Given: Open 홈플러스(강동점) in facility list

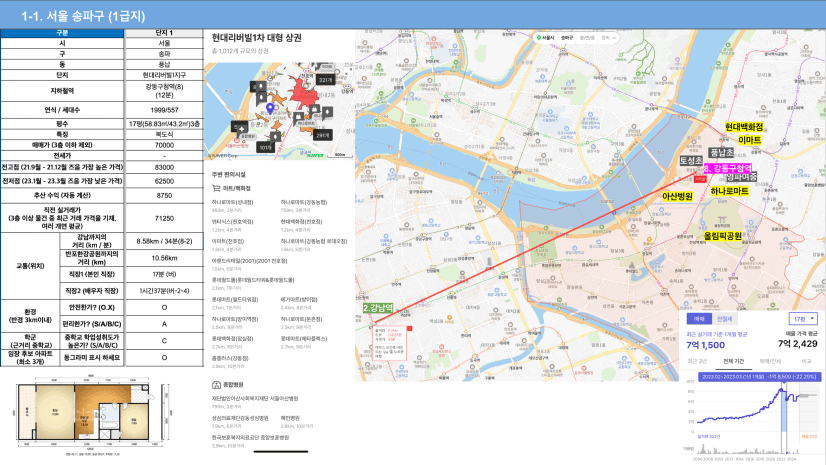Looking at the screenshot, I should 230,358.
